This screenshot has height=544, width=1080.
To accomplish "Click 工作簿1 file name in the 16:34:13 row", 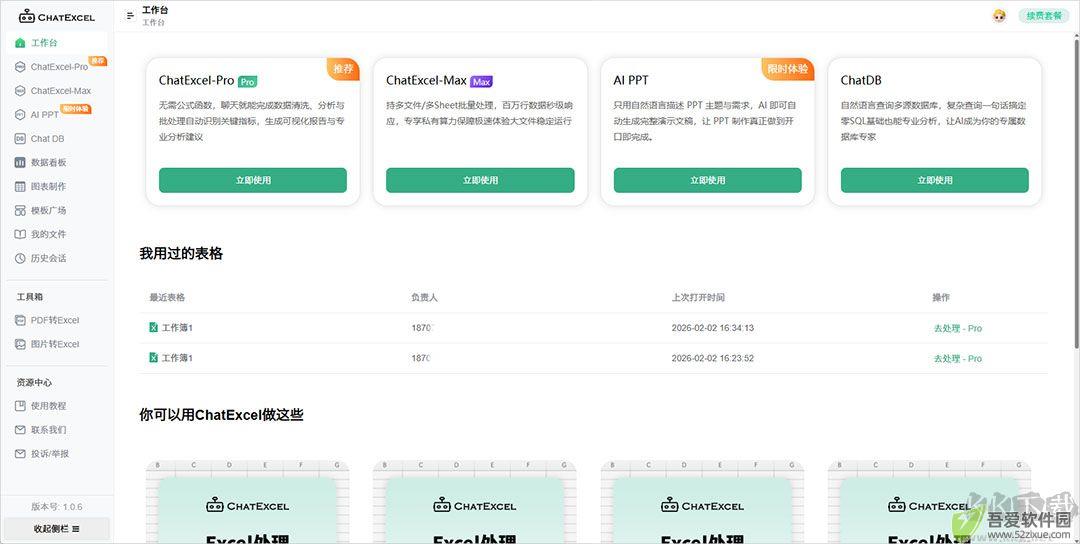I will [177, 328].
